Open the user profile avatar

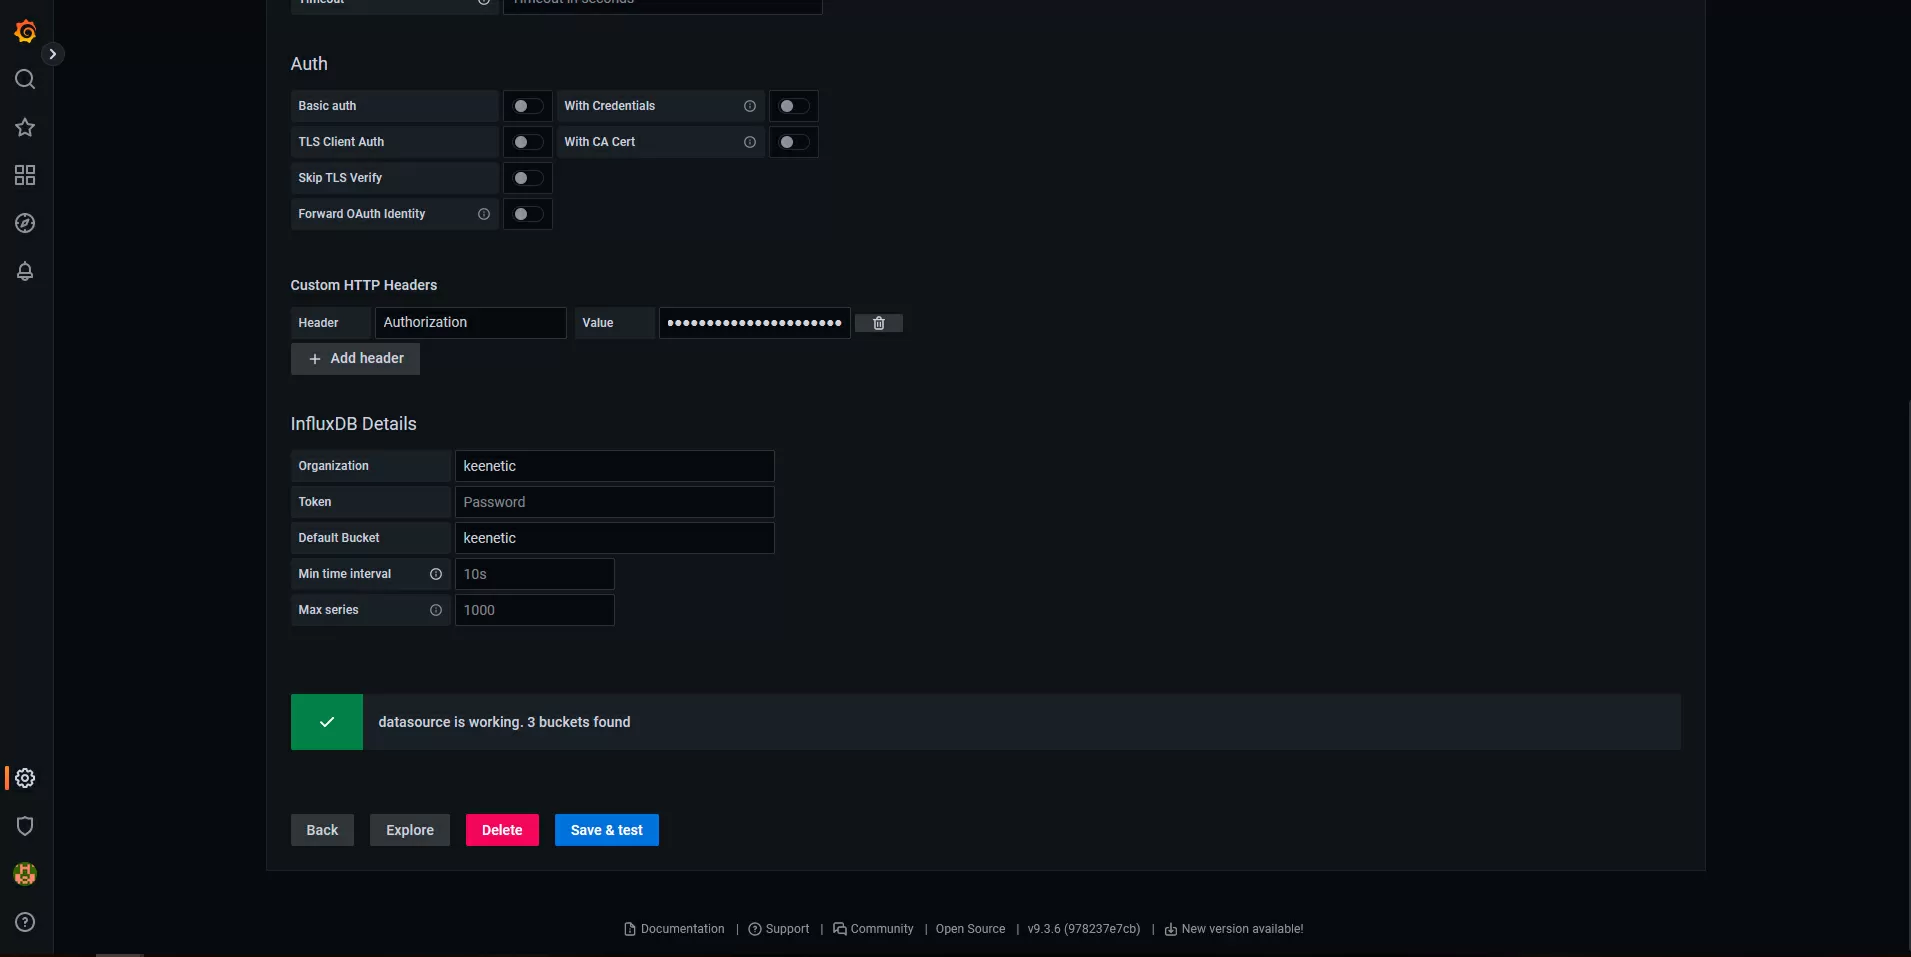click(25, 874)
